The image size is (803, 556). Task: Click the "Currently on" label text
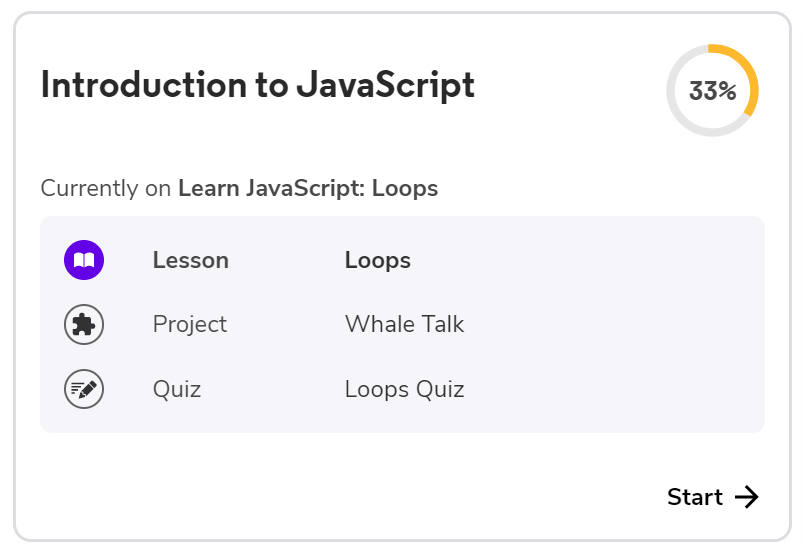(x=105, y=188)
